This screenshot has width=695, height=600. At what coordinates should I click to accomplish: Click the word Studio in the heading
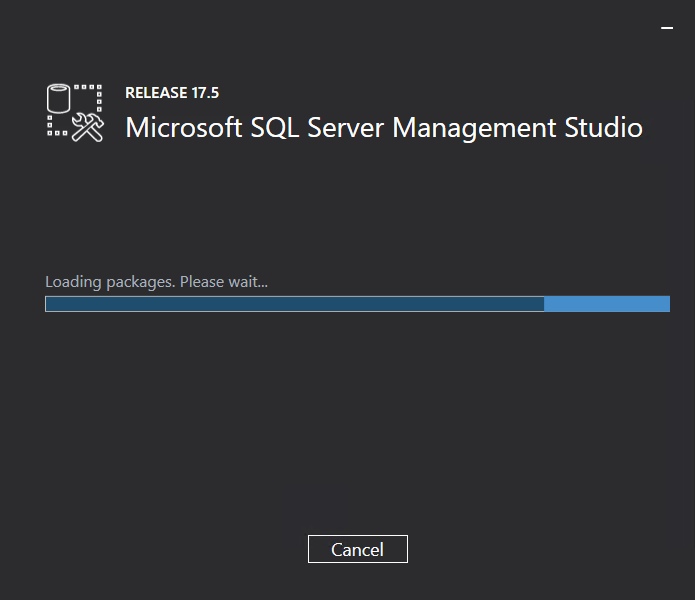point(603,128)
